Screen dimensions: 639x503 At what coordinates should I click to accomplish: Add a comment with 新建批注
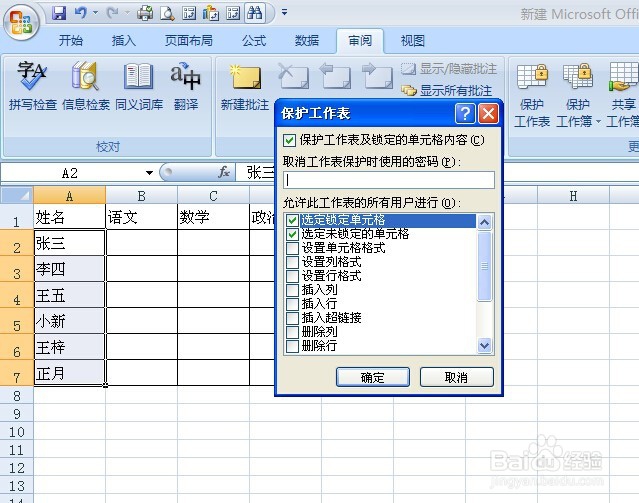tap(245, 86)
